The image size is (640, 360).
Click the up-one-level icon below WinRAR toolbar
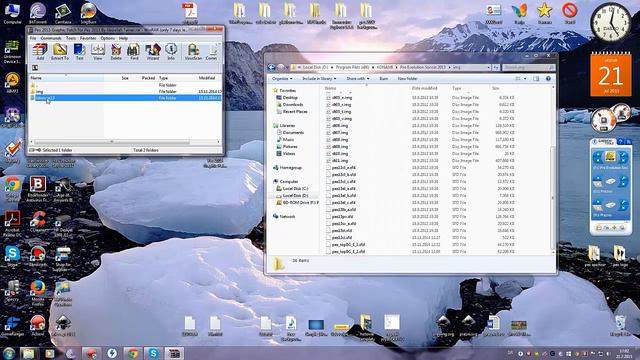[x=35, y=68]
